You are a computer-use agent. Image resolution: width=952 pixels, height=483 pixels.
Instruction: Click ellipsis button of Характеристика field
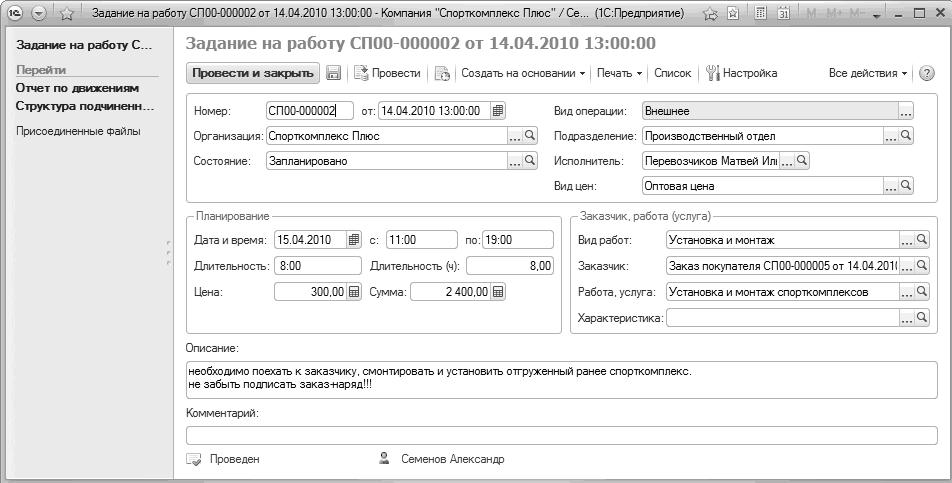pos(906,318)
